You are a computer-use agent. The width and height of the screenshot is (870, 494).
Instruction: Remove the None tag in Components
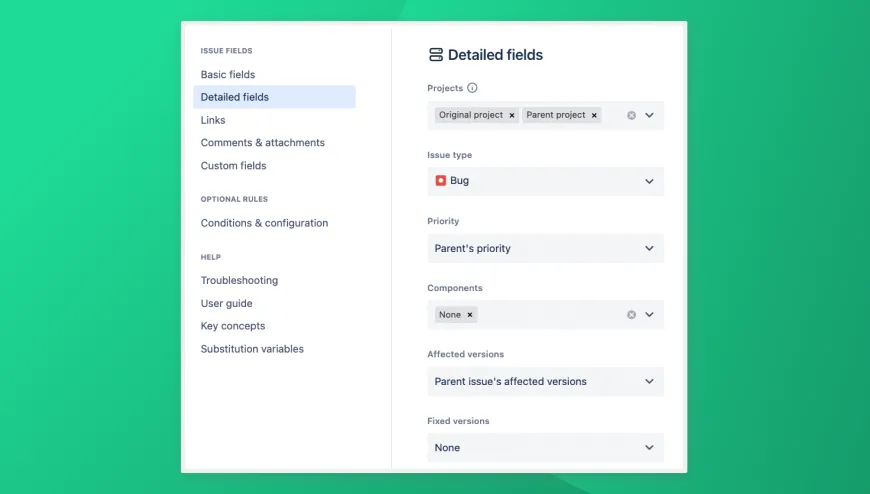[470, 314]
